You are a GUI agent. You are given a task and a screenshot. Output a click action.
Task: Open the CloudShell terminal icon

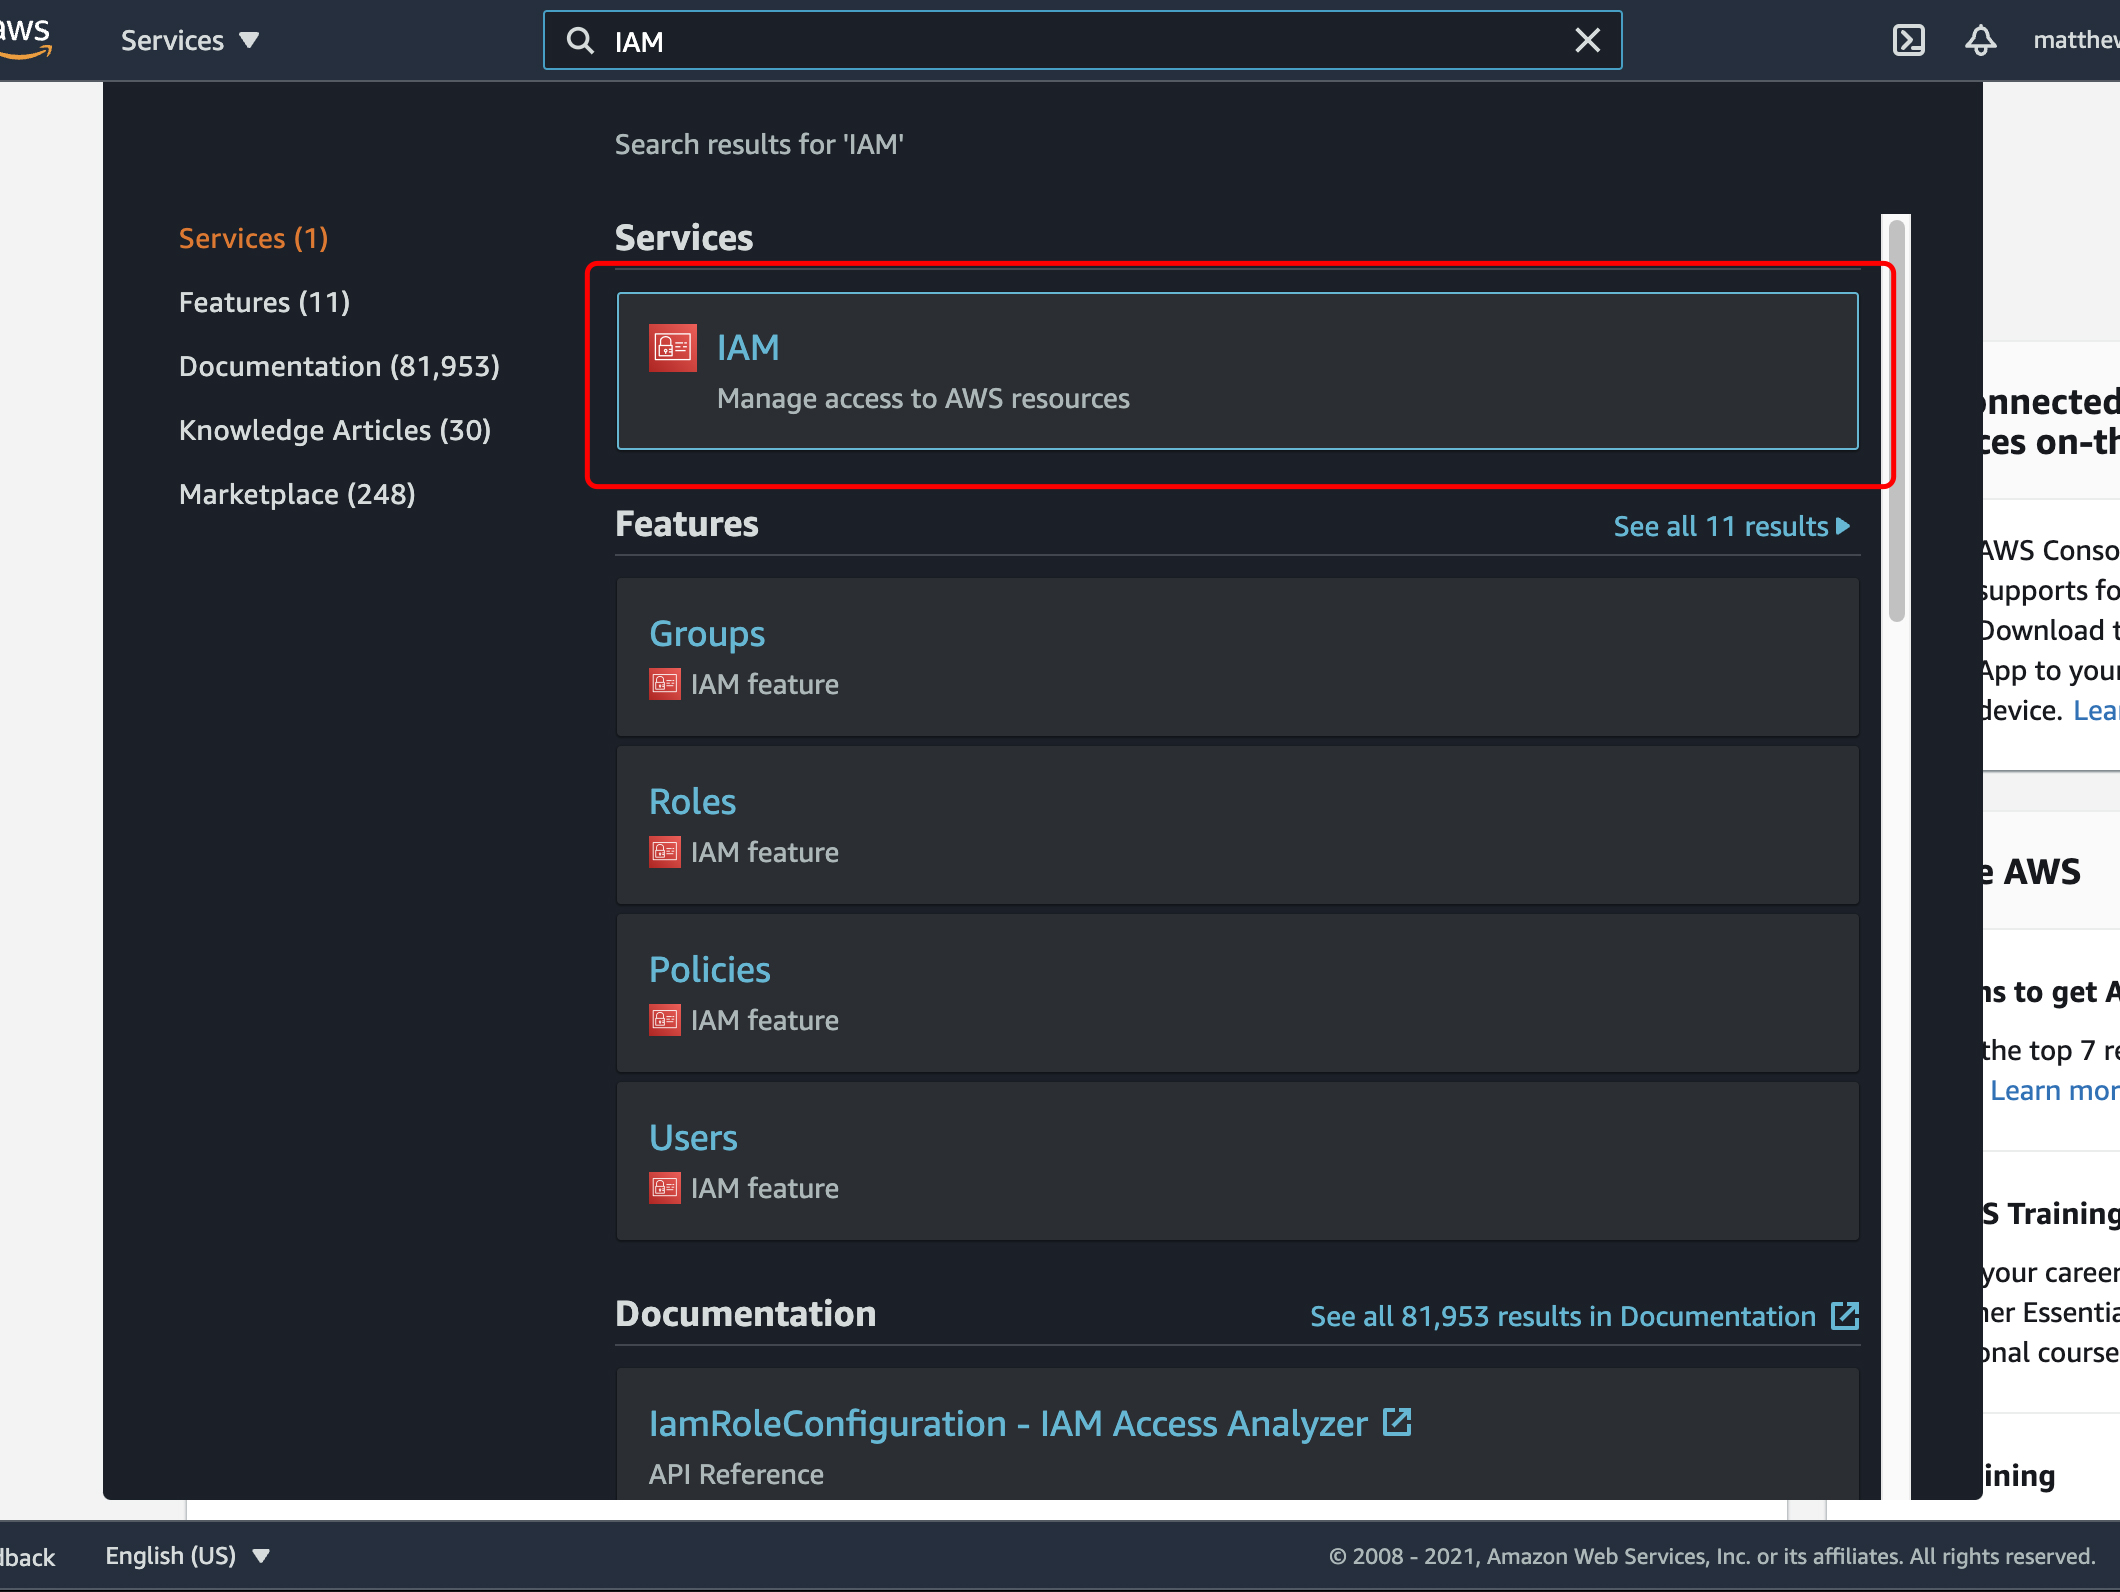pos(1908,40)
